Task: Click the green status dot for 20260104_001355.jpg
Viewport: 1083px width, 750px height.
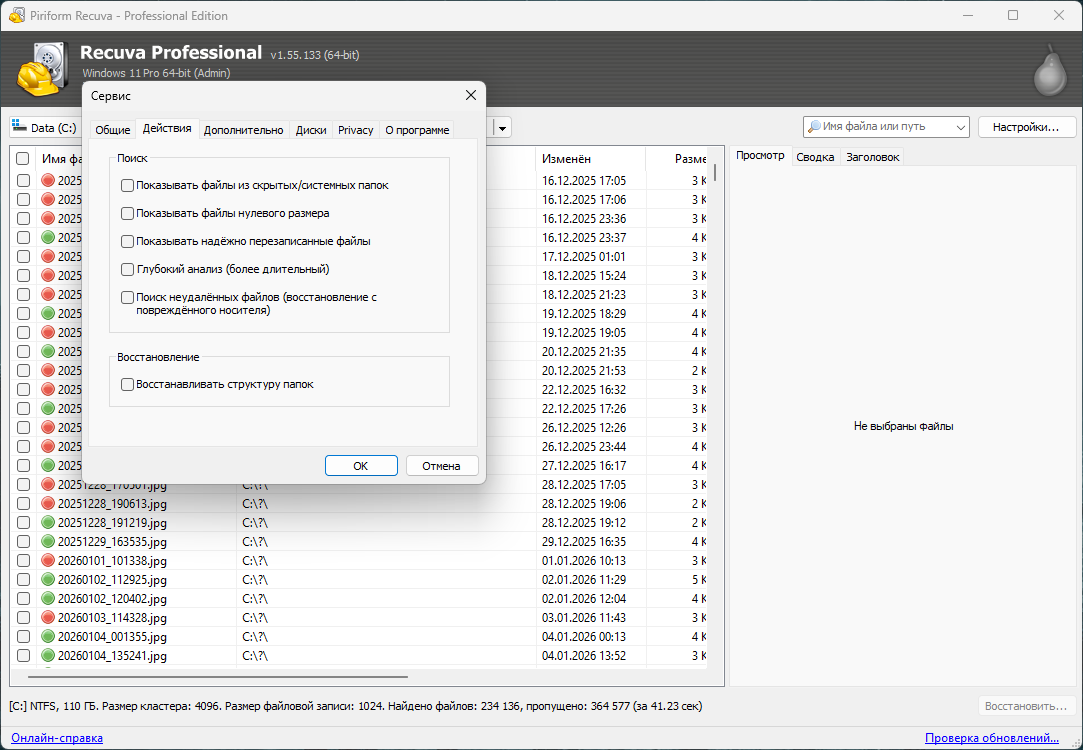Action: click(x=48, y=637)
